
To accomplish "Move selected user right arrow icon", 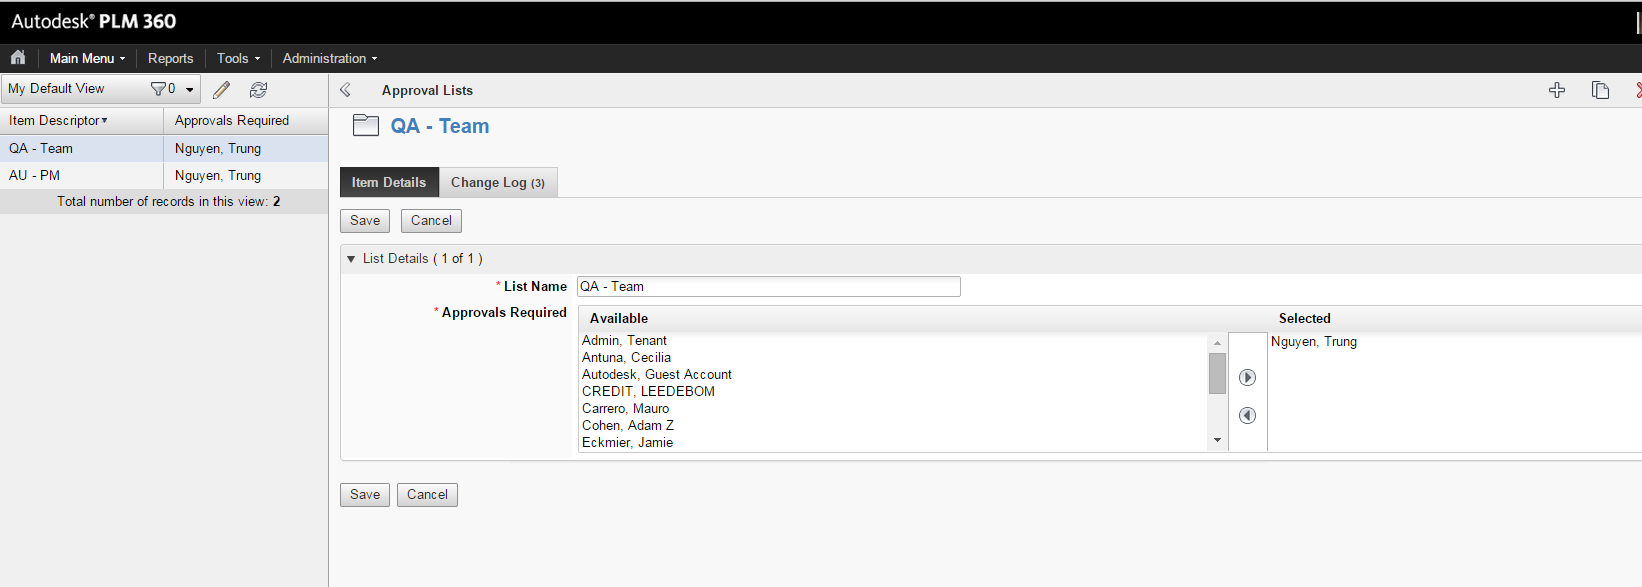I will (x=1247, y=377).
